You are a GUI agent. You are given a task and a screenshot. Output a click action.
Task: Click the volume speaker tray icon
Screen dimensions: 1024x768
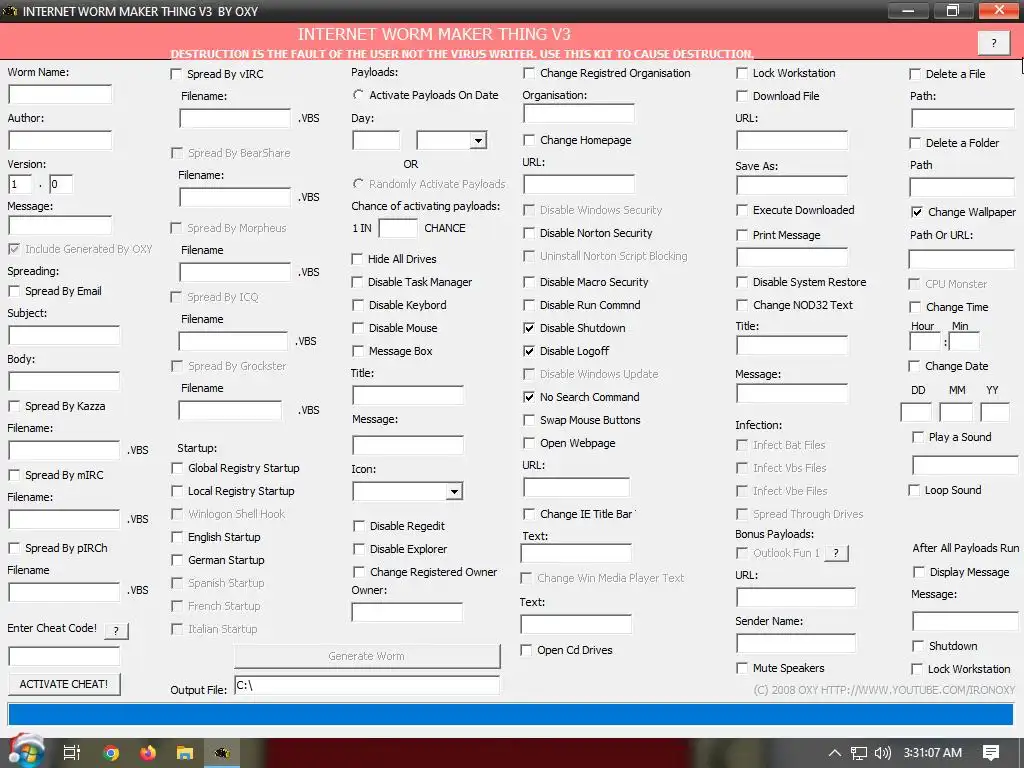(x=882, y=753)
